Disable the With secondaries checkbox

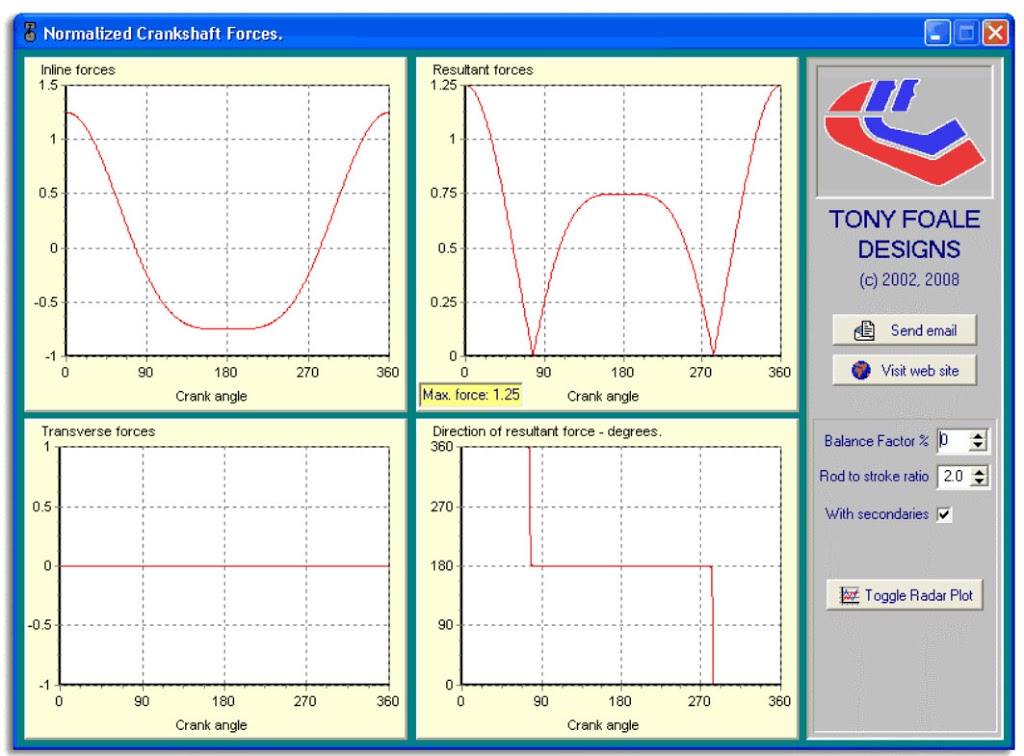point(944,514)
